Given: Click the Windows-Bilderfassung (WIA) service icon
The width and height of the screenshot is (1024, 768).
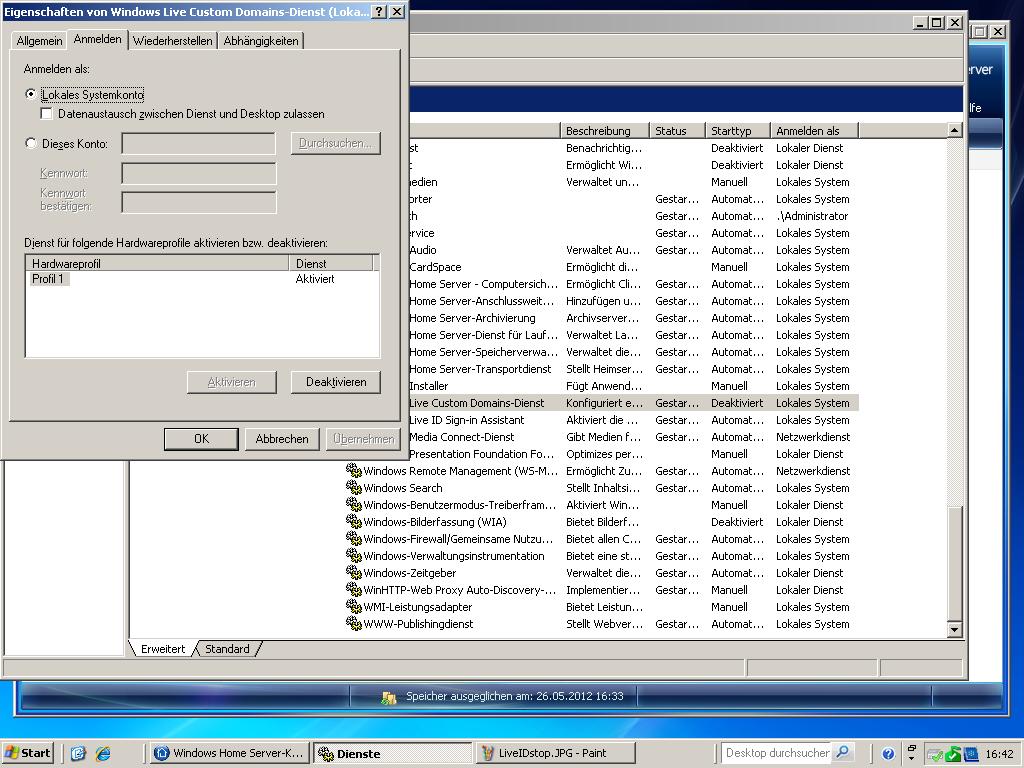Looking at the screenshot, I should click(x=353, y=521).
